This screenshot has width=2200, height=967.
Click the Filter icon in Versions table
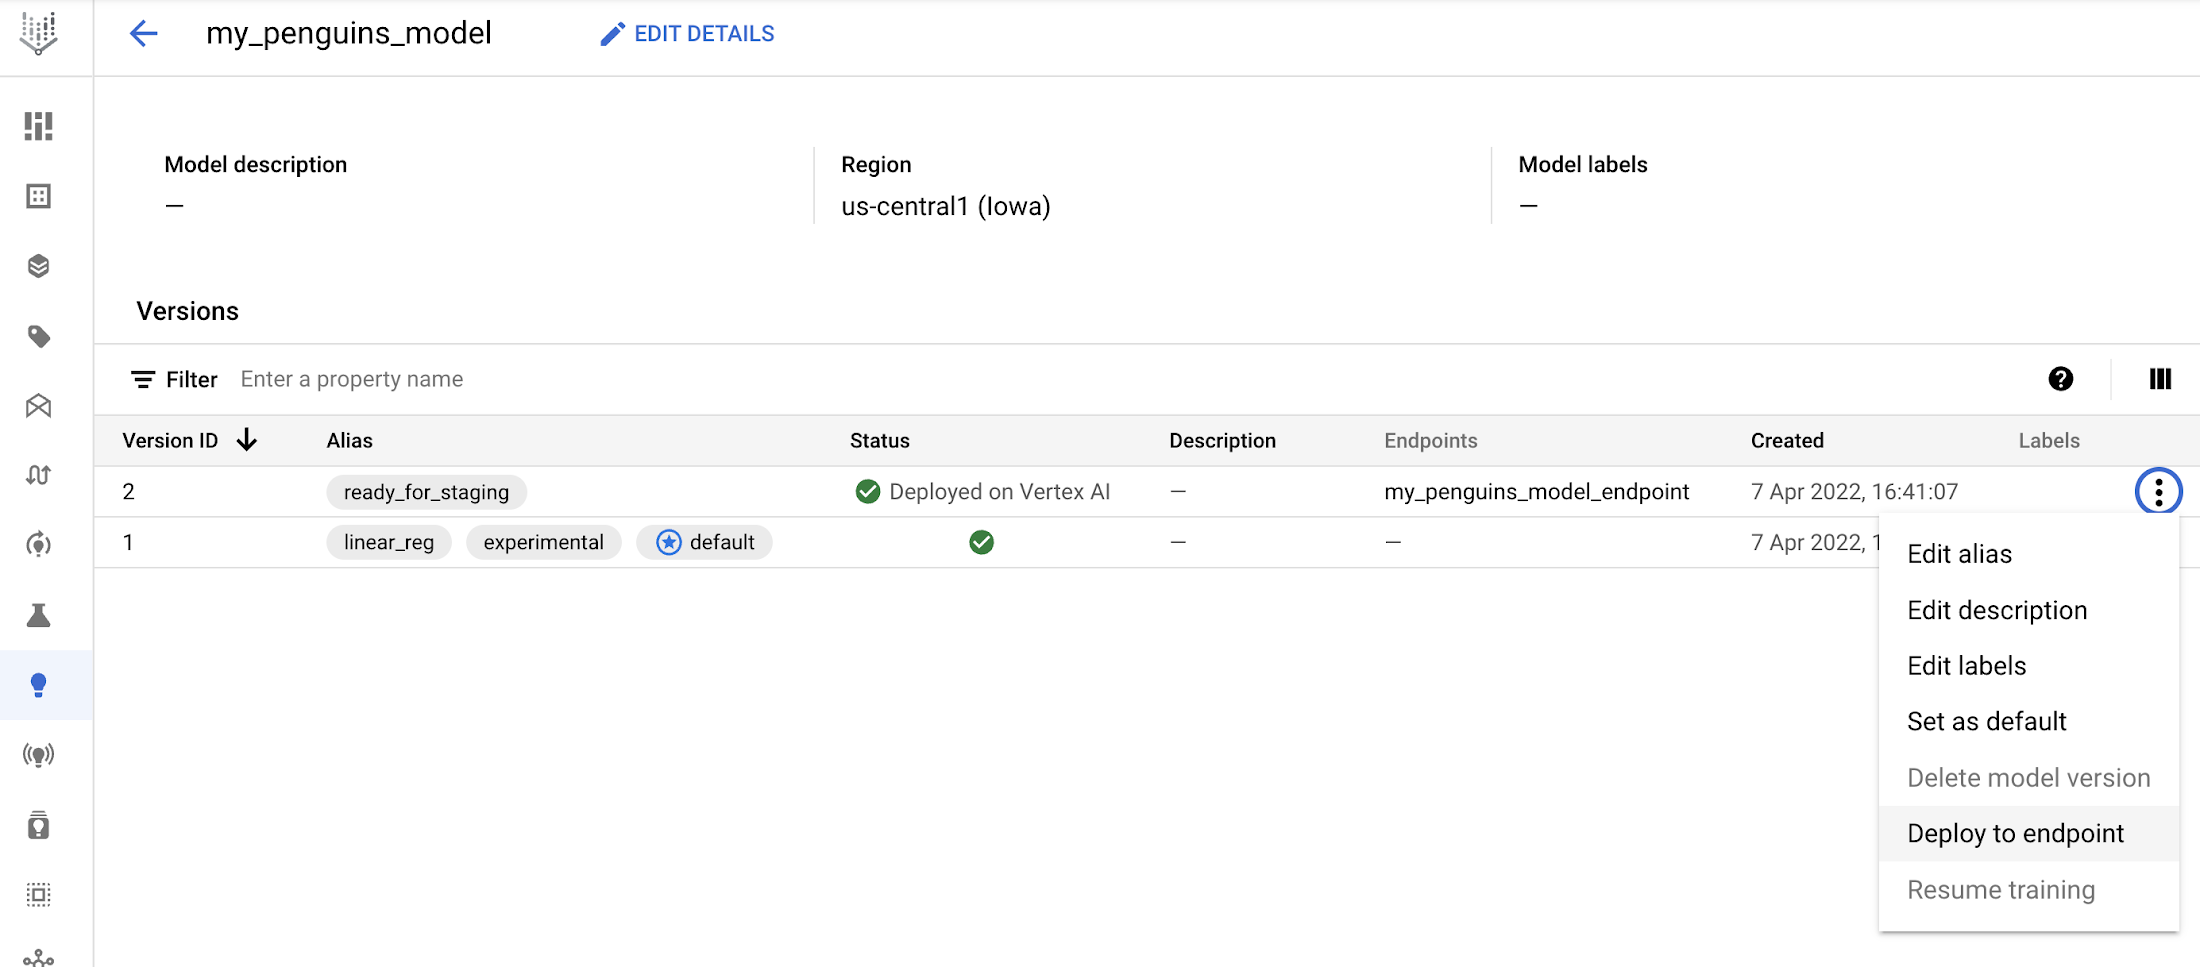click(x=143, y=379)
